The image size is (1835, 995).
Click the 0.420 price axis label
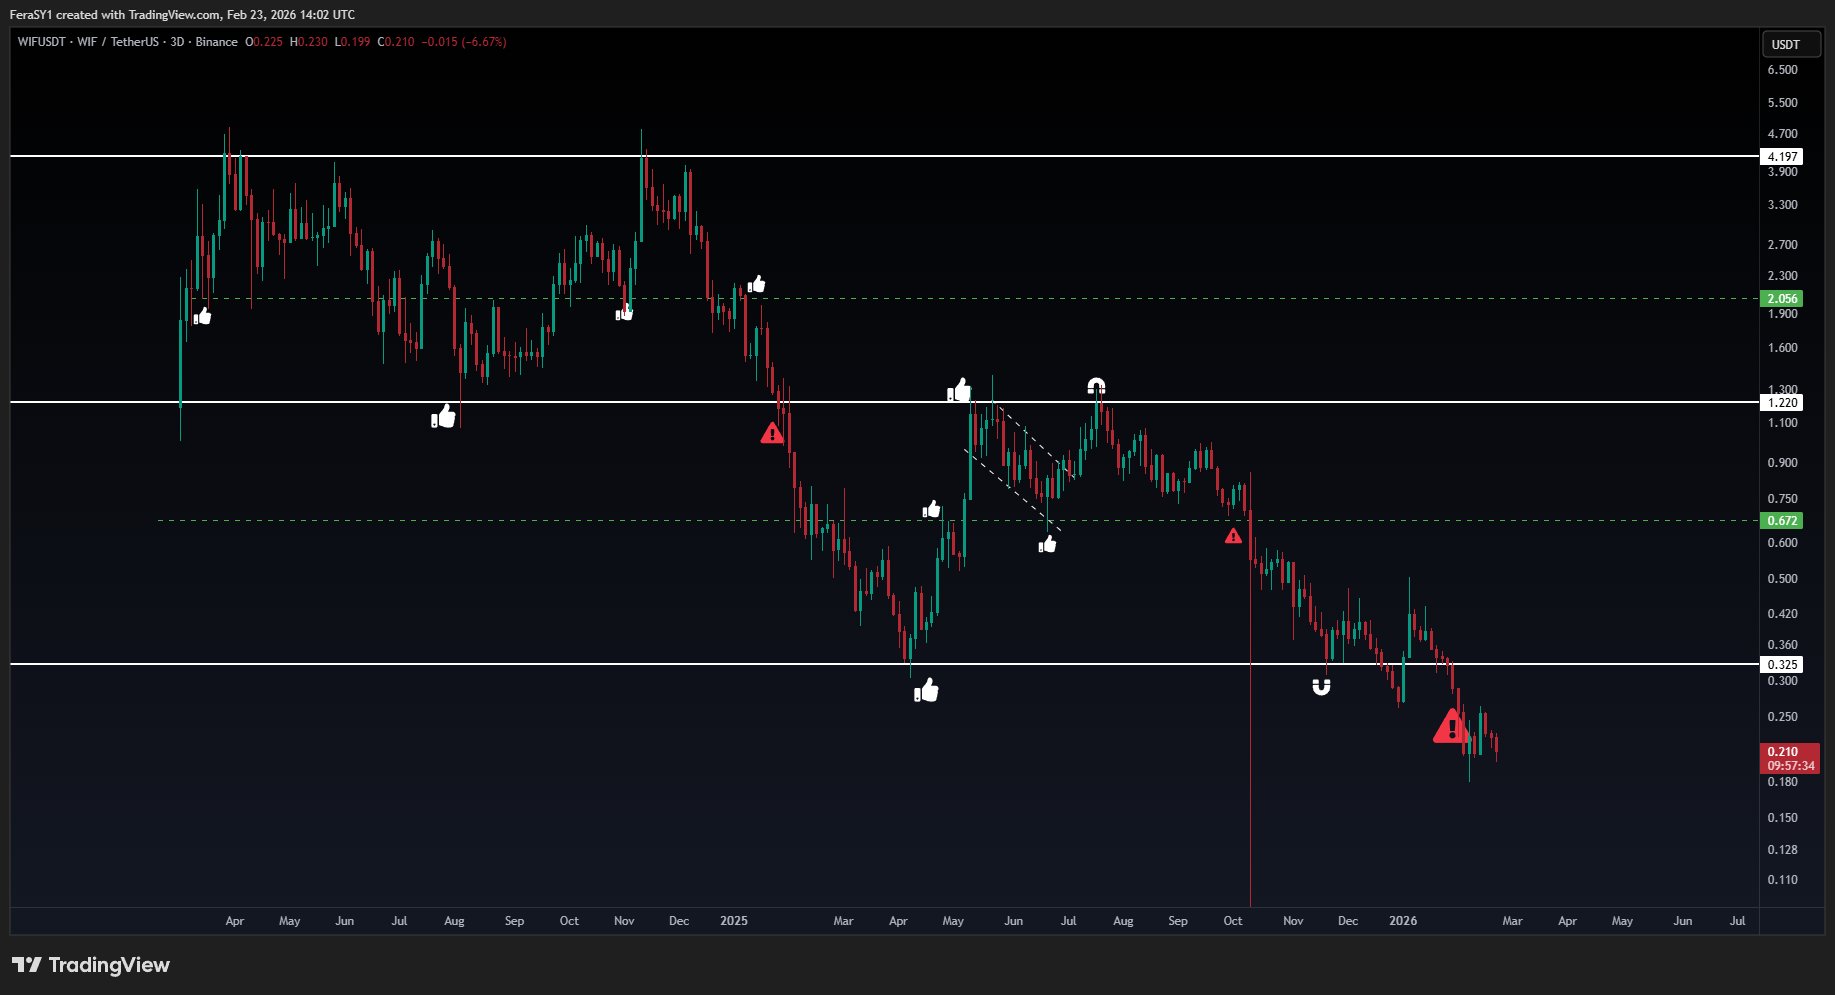coord(1782,614)
